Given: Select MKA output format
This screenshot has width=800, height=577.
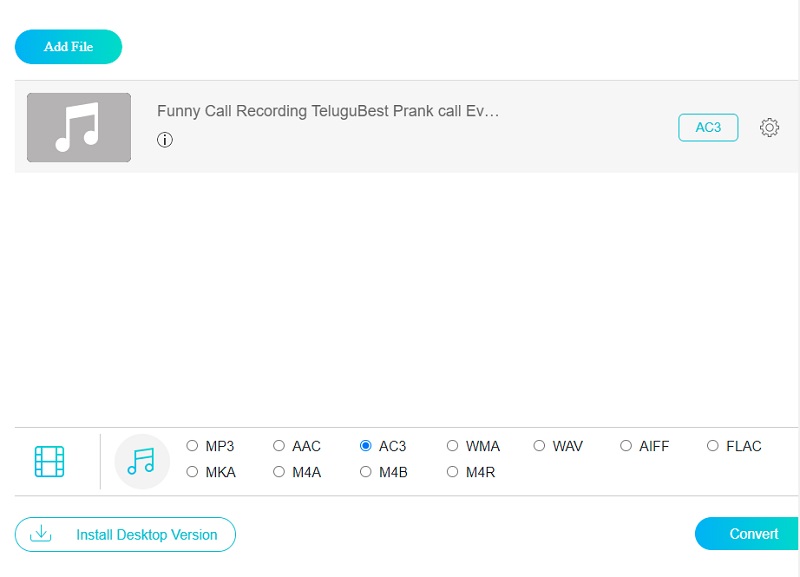Looking at the screenshot, I should pos(193,472).
